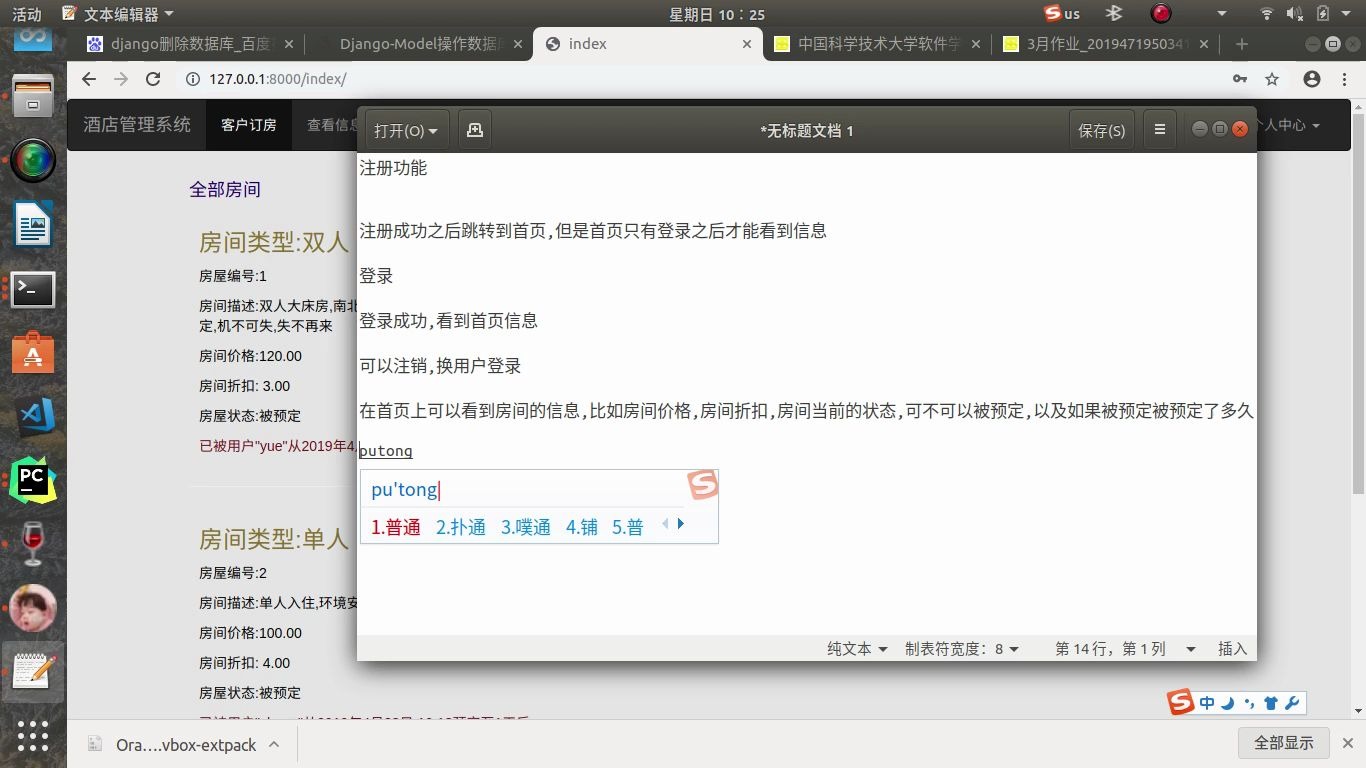Select the index tab
Screen dimensions: 1366x768
tap(647, 44)
